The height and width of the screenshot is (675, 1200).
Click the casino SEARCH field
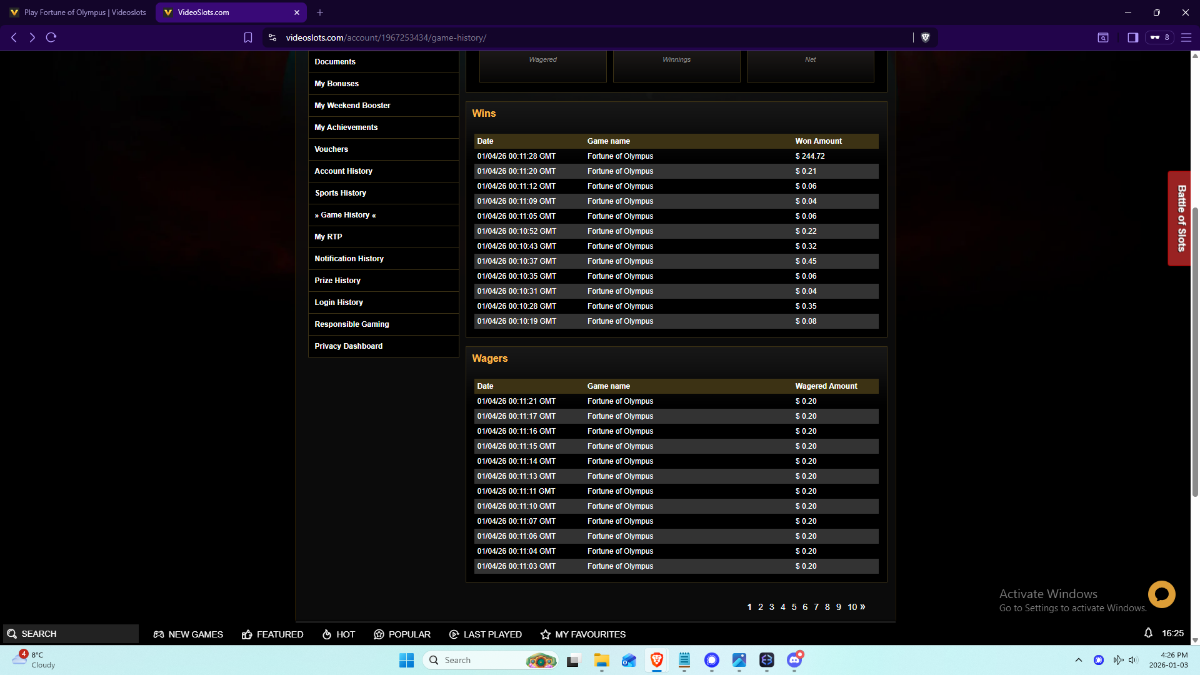[70, 634]
